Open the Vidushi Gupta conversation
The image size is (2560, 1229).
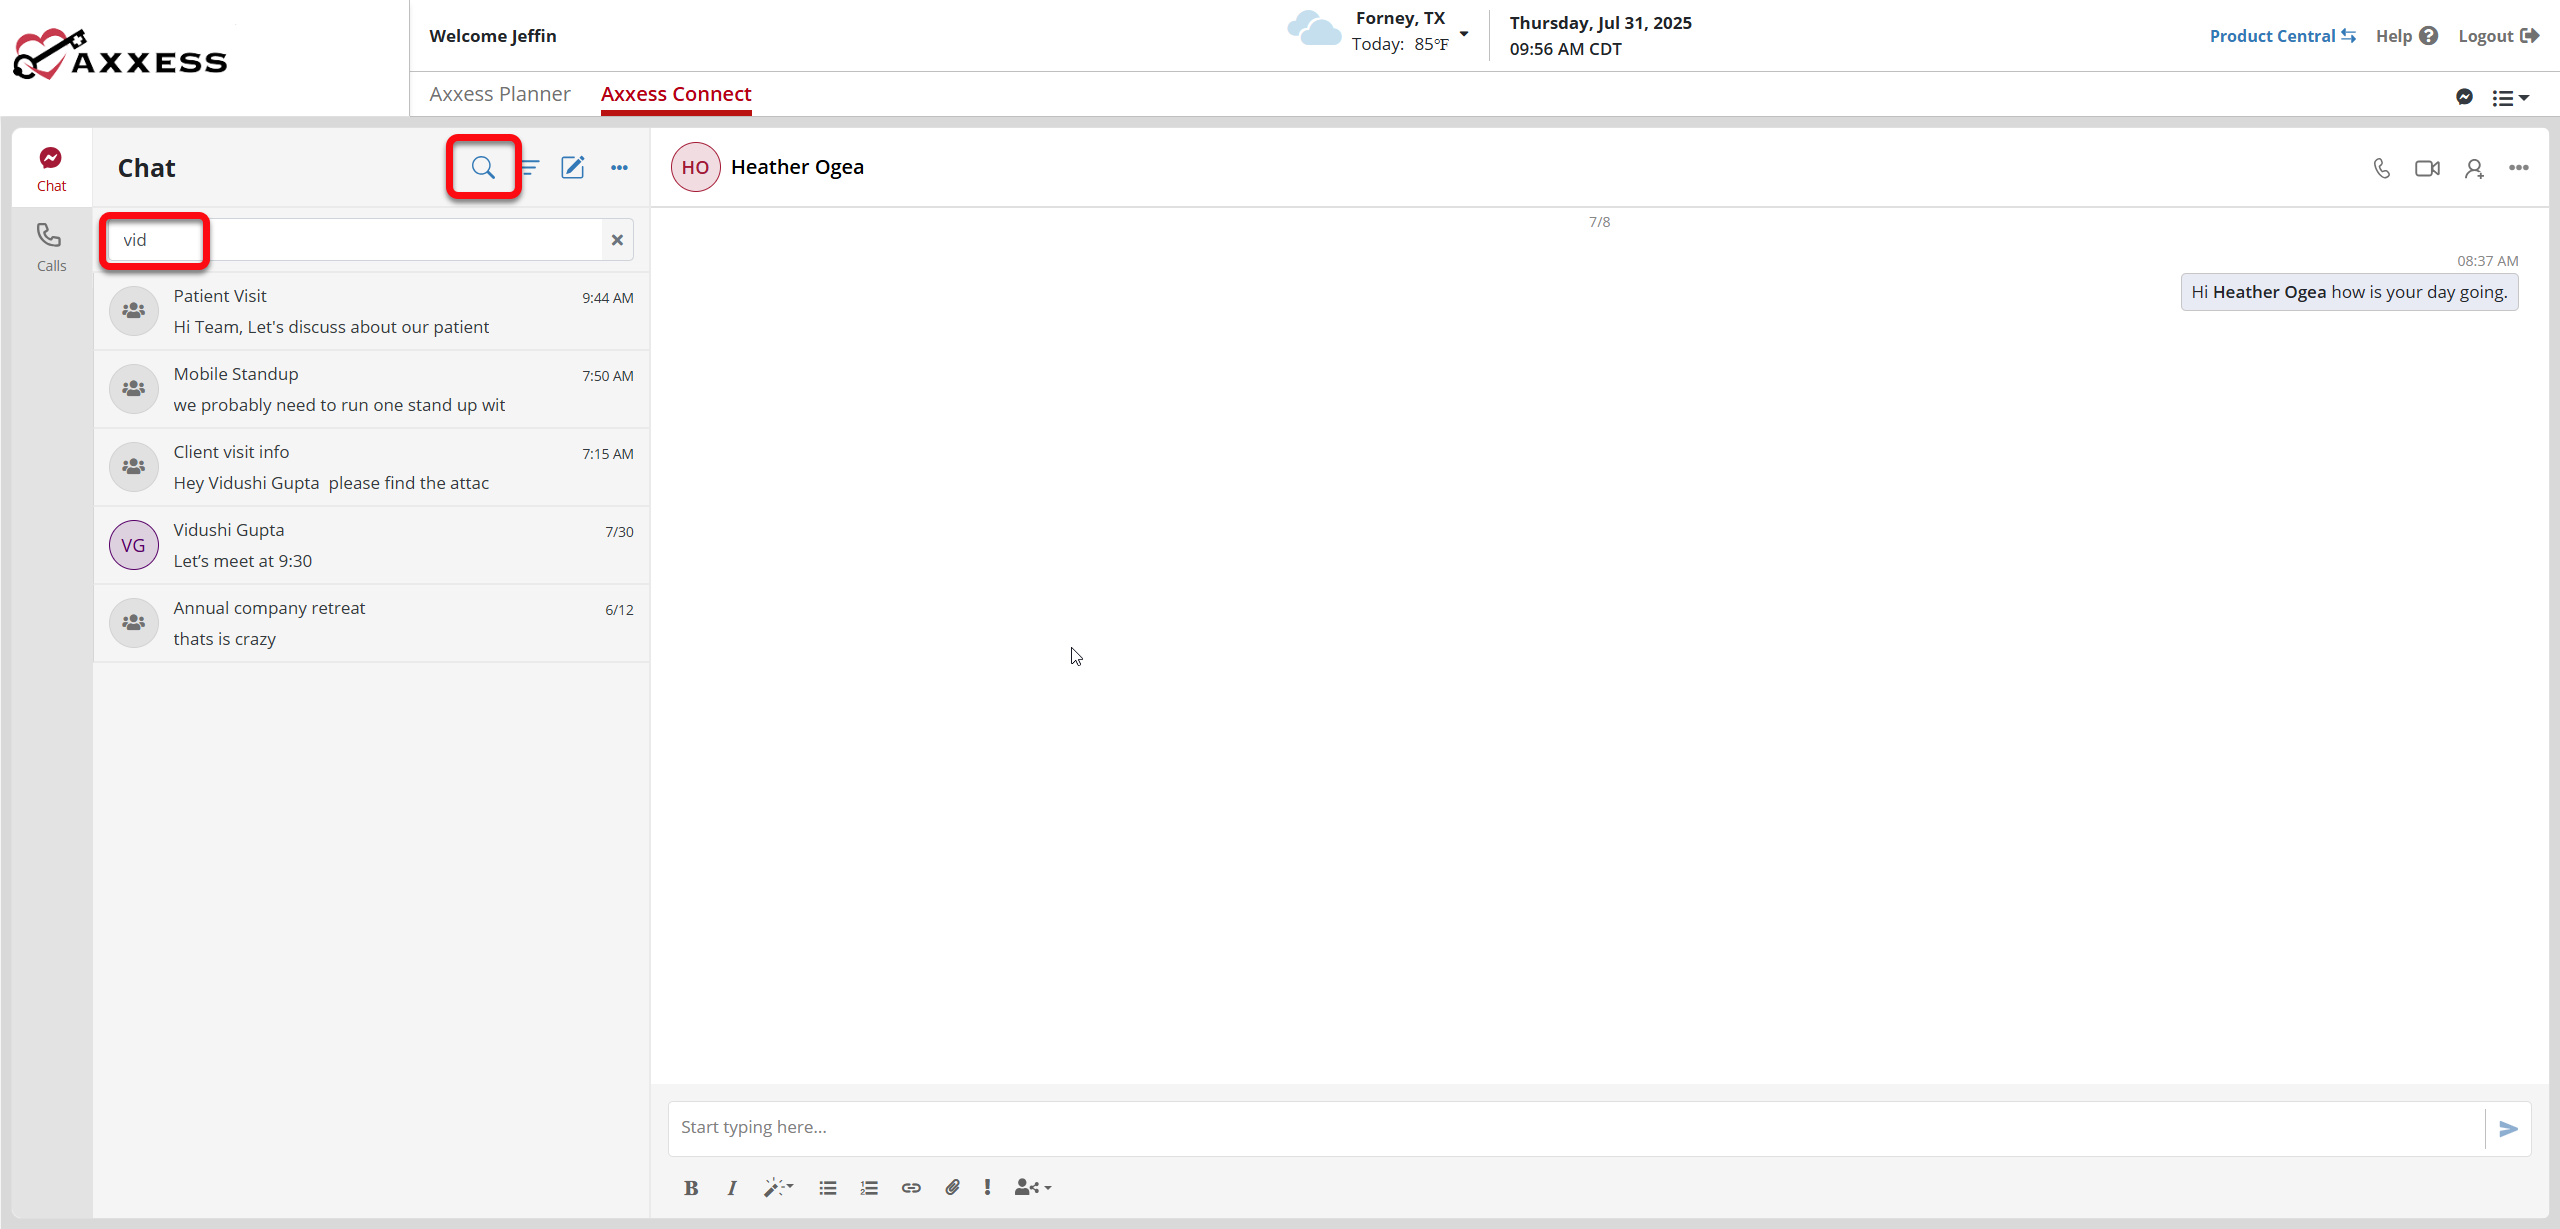point(371,545)
